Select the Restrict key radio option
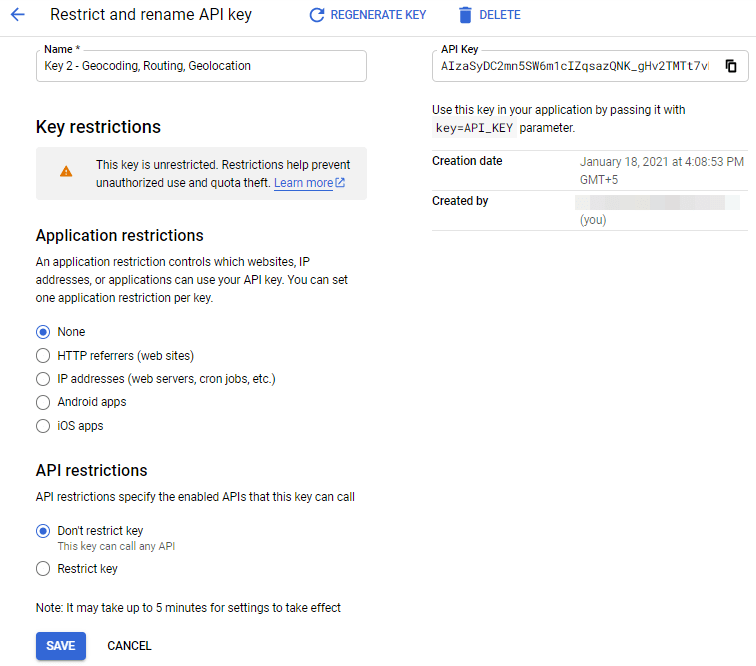The image size is (756, 666). (x=43, y=569)
